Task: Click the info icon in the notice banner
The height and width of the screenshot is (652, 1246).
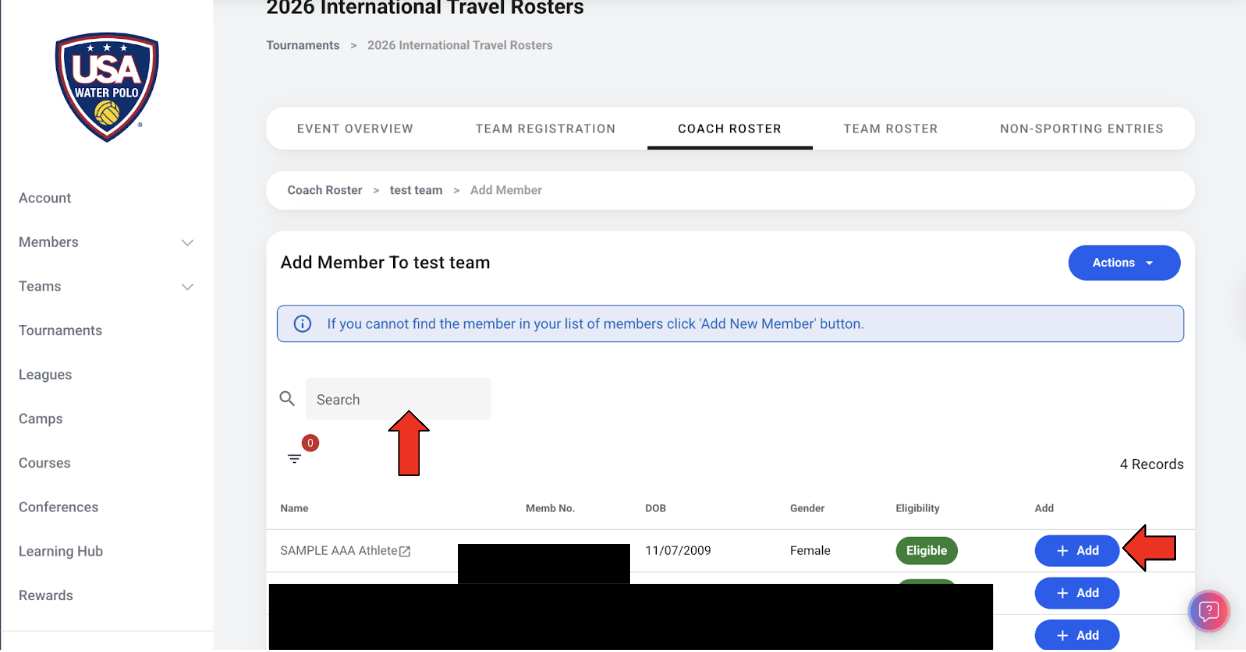Action: (x=301, y=324)
